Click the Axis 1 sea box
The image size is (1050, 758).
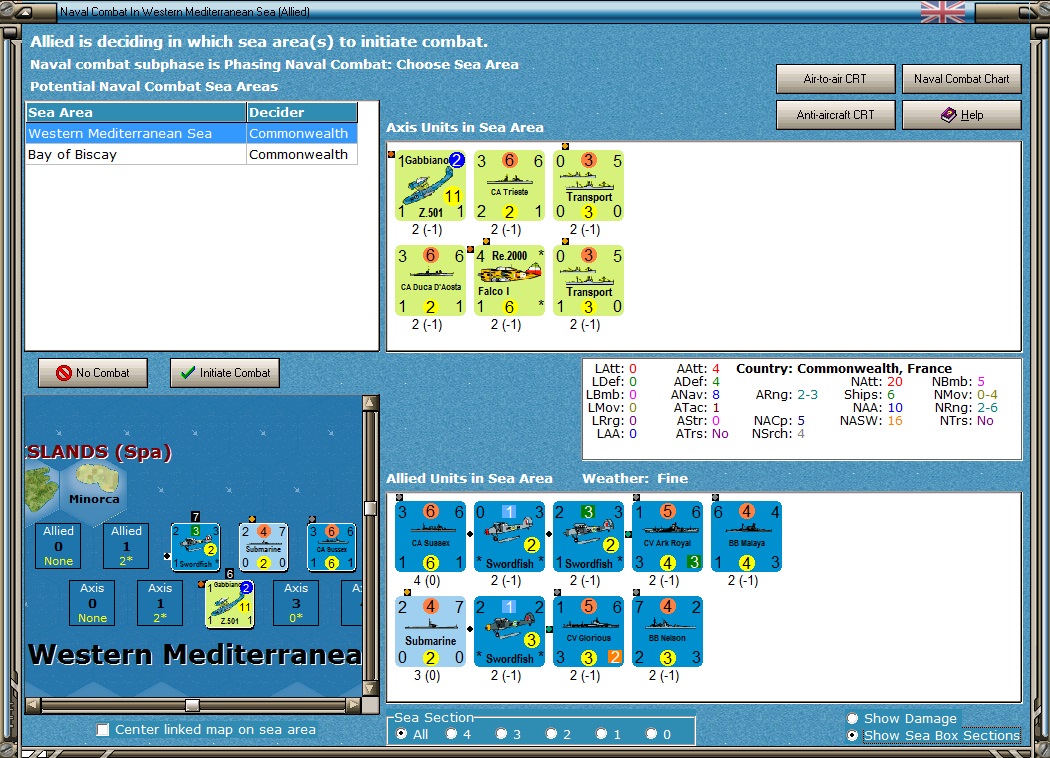(160, 603)
